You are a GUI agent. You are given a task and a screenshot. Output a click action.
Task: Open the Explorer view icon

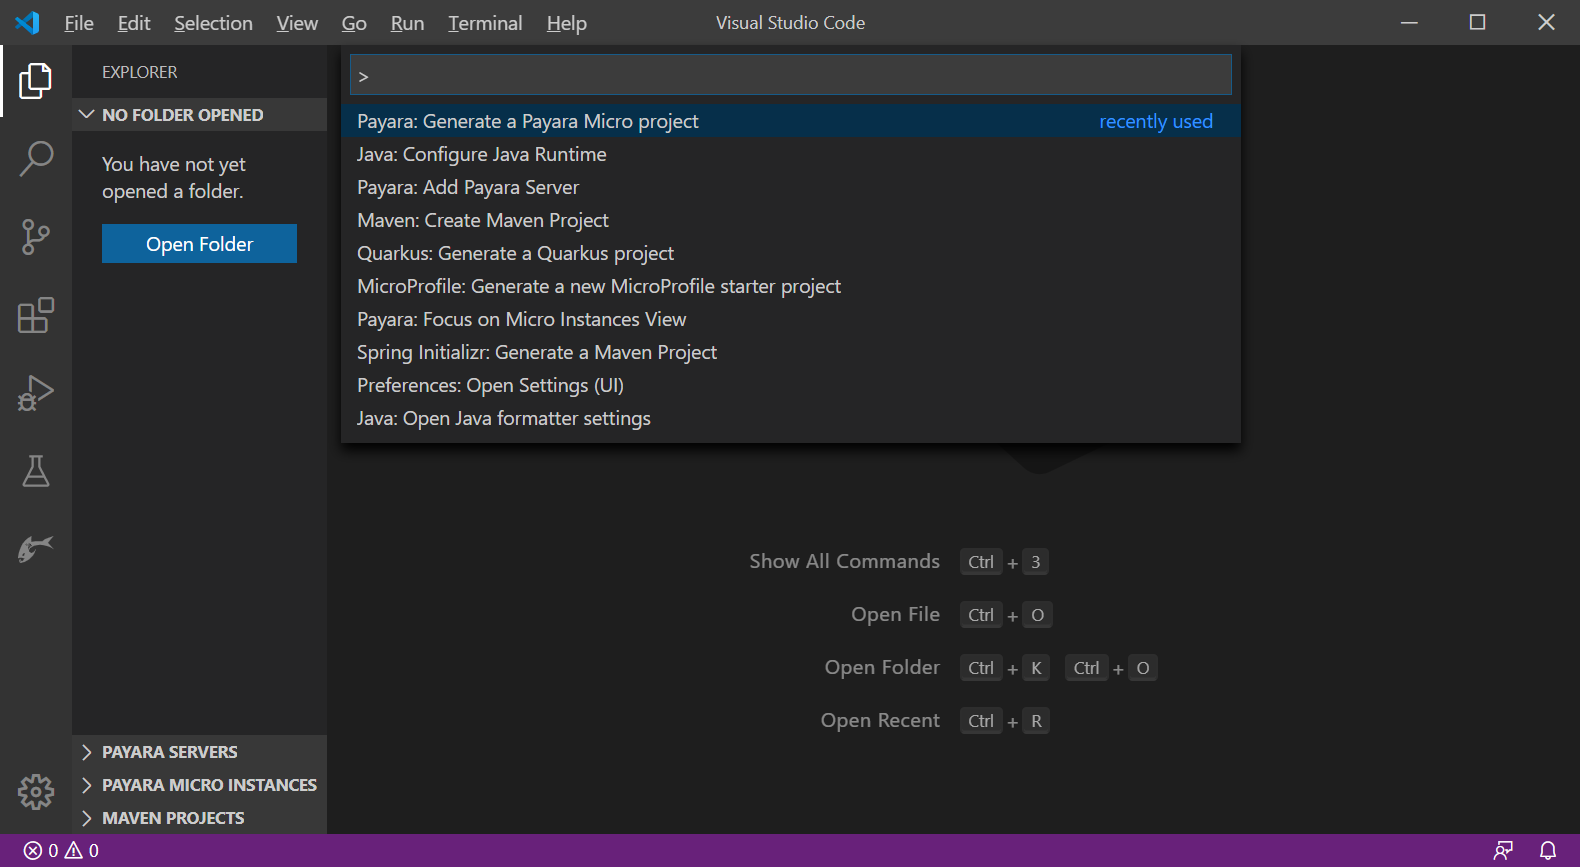point(36,81)
